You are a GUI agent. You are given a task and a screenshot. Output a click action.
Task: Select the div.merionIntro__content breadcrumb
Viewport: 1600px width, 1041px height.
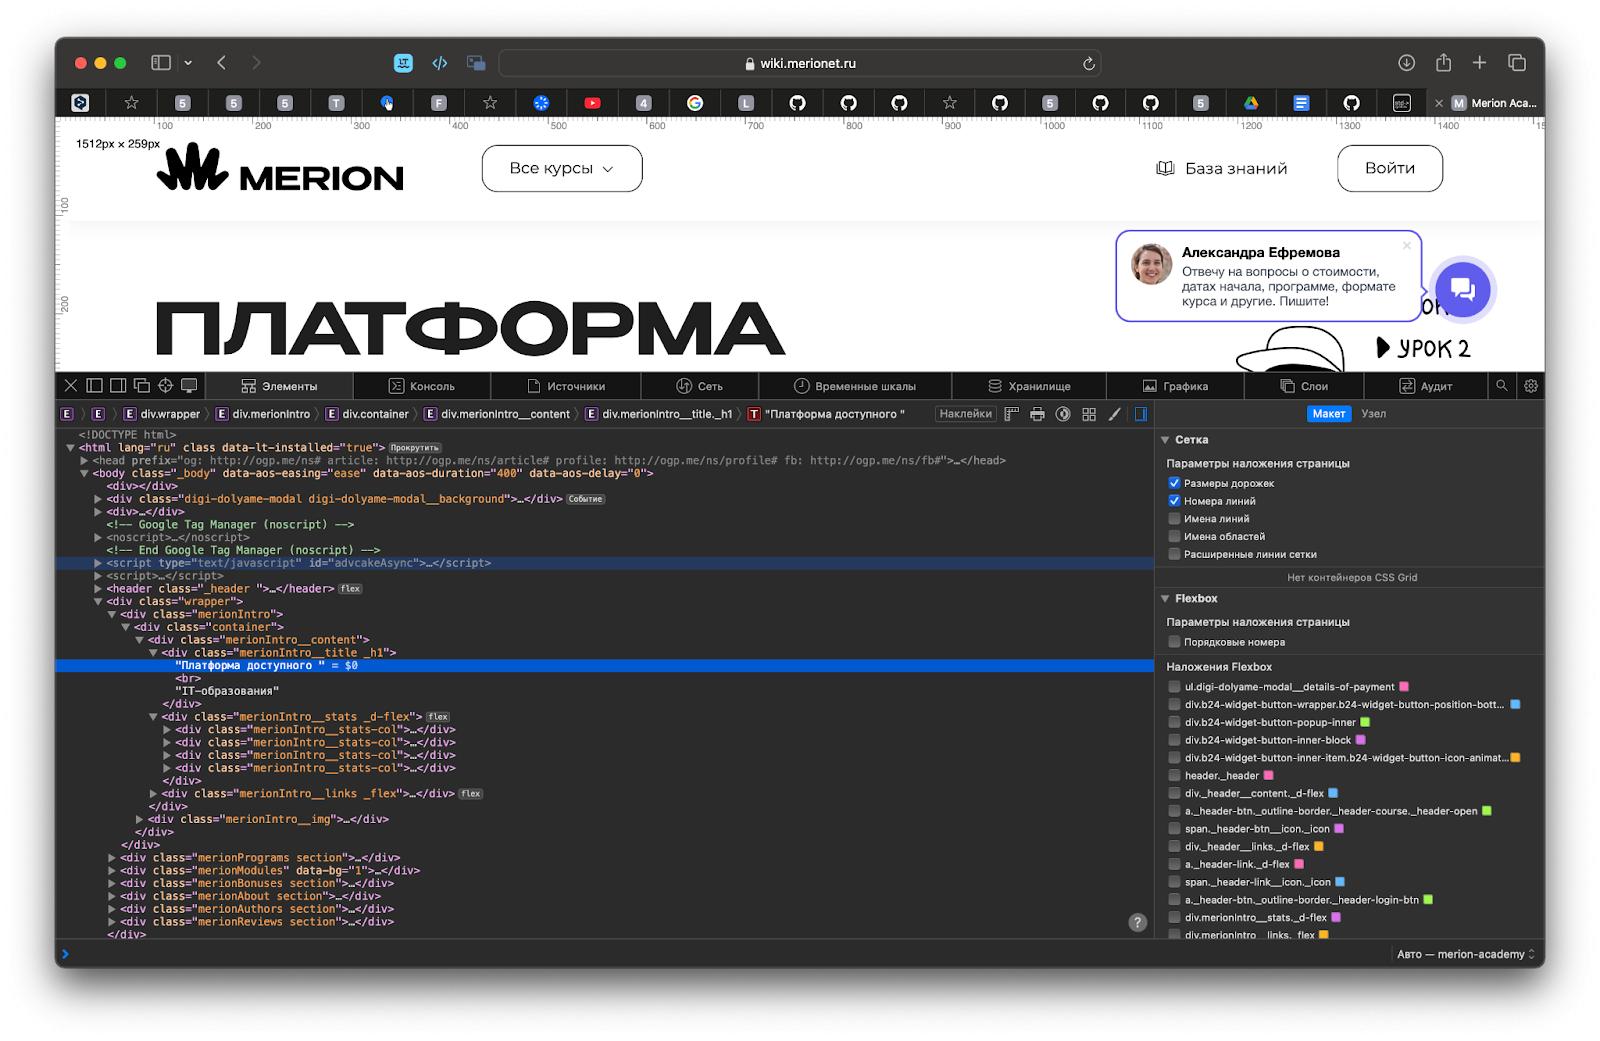[x=497, y=414]
